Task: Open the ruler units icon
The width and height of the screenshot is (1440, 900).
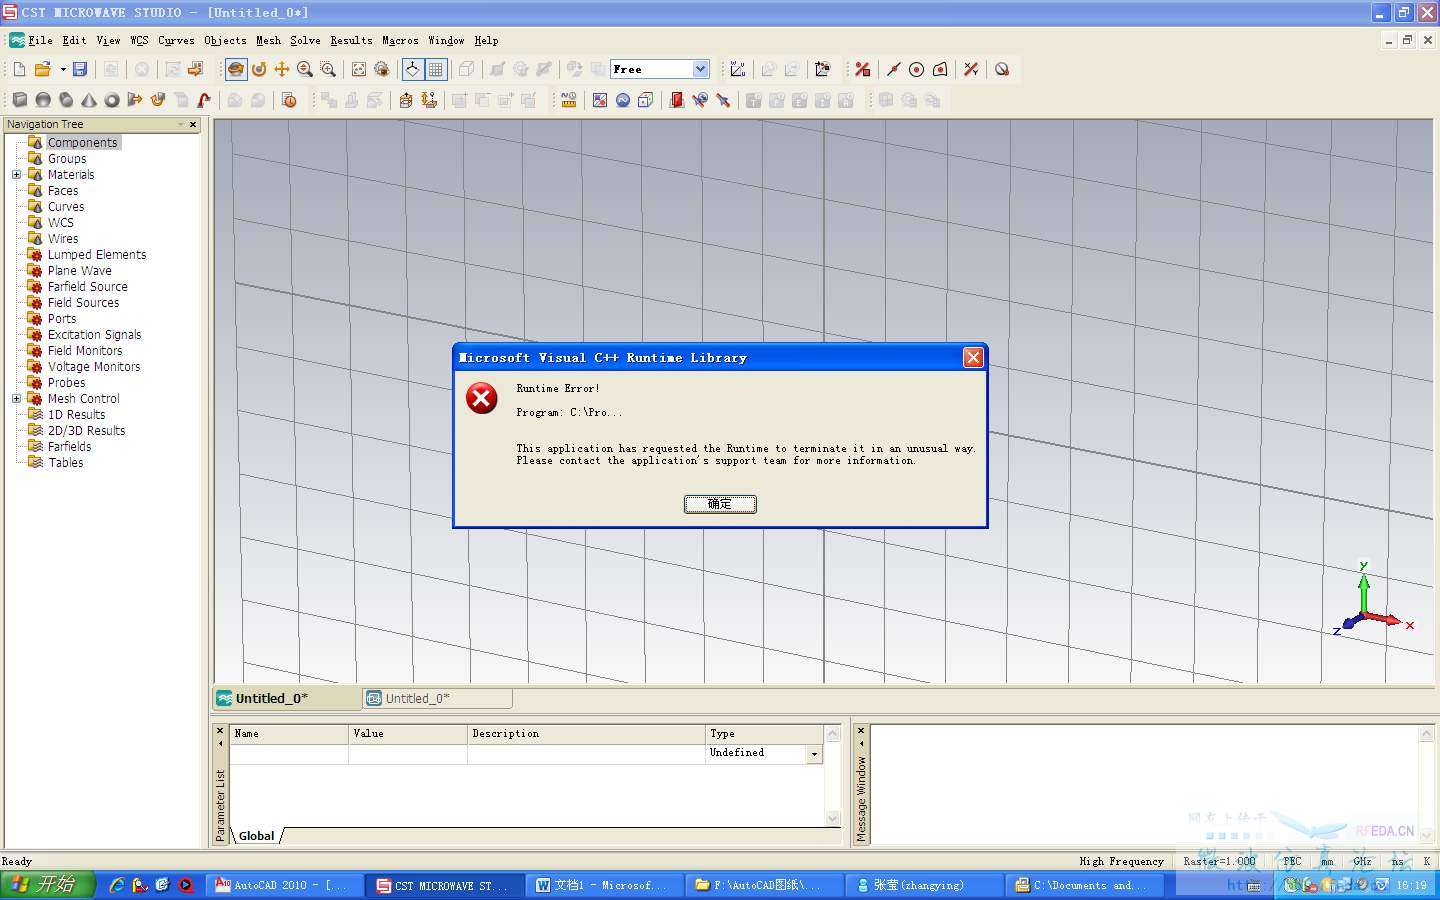Action: click(x=569, y=100)
